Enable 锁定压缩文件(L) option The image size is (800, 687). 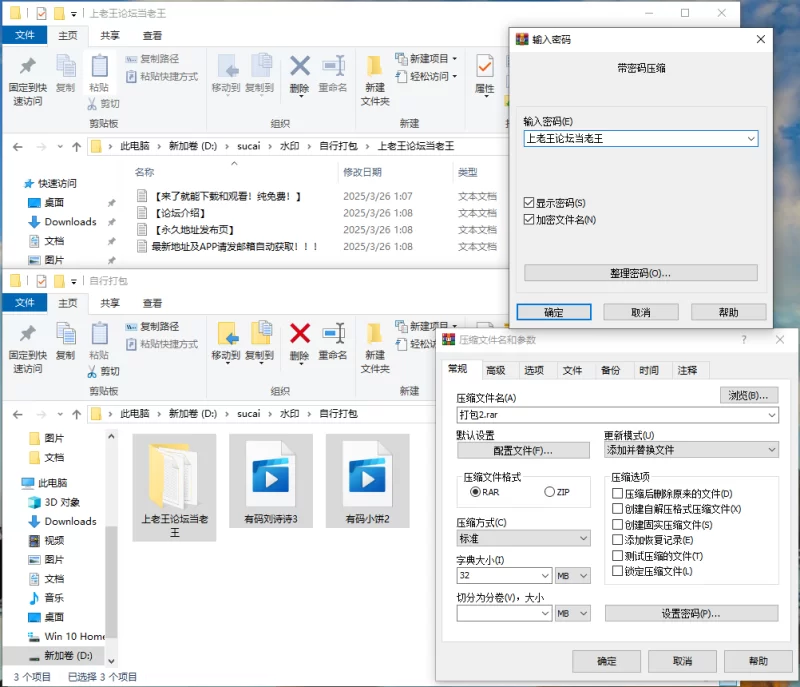click(617, 571)
